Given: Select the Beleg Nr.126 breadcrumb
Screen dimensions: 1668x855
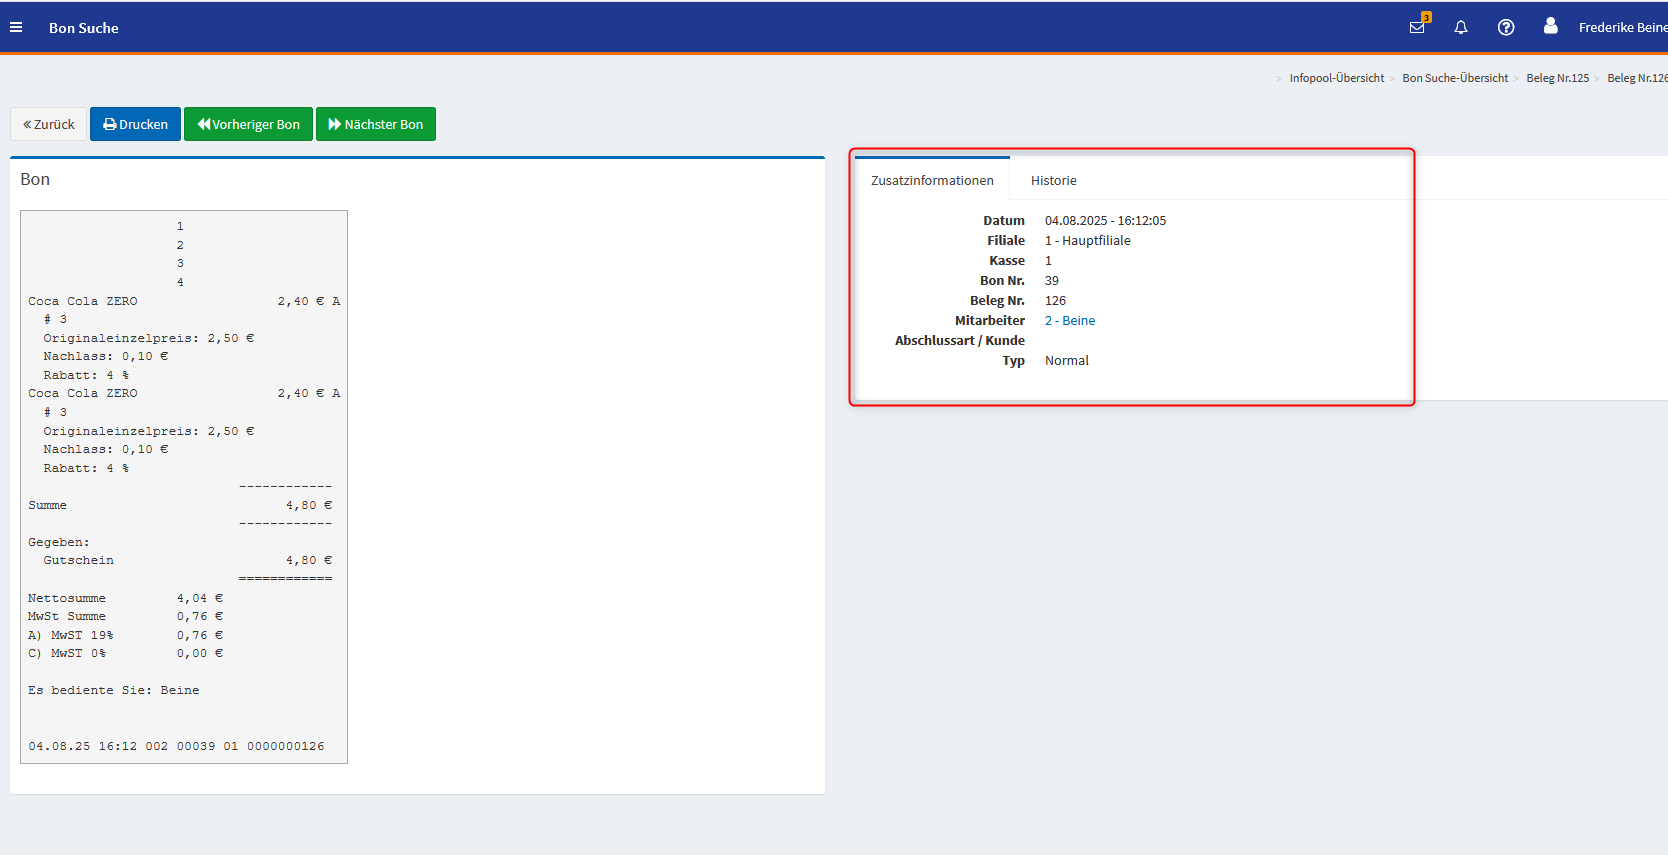Looking at the screenshot, I should (1636, 78).
